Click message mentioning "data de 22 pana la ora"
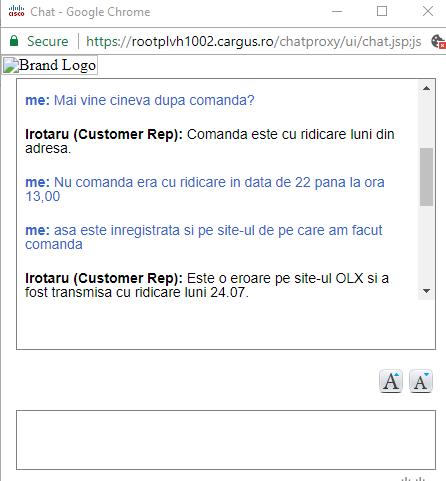 (x=205, y=189)
